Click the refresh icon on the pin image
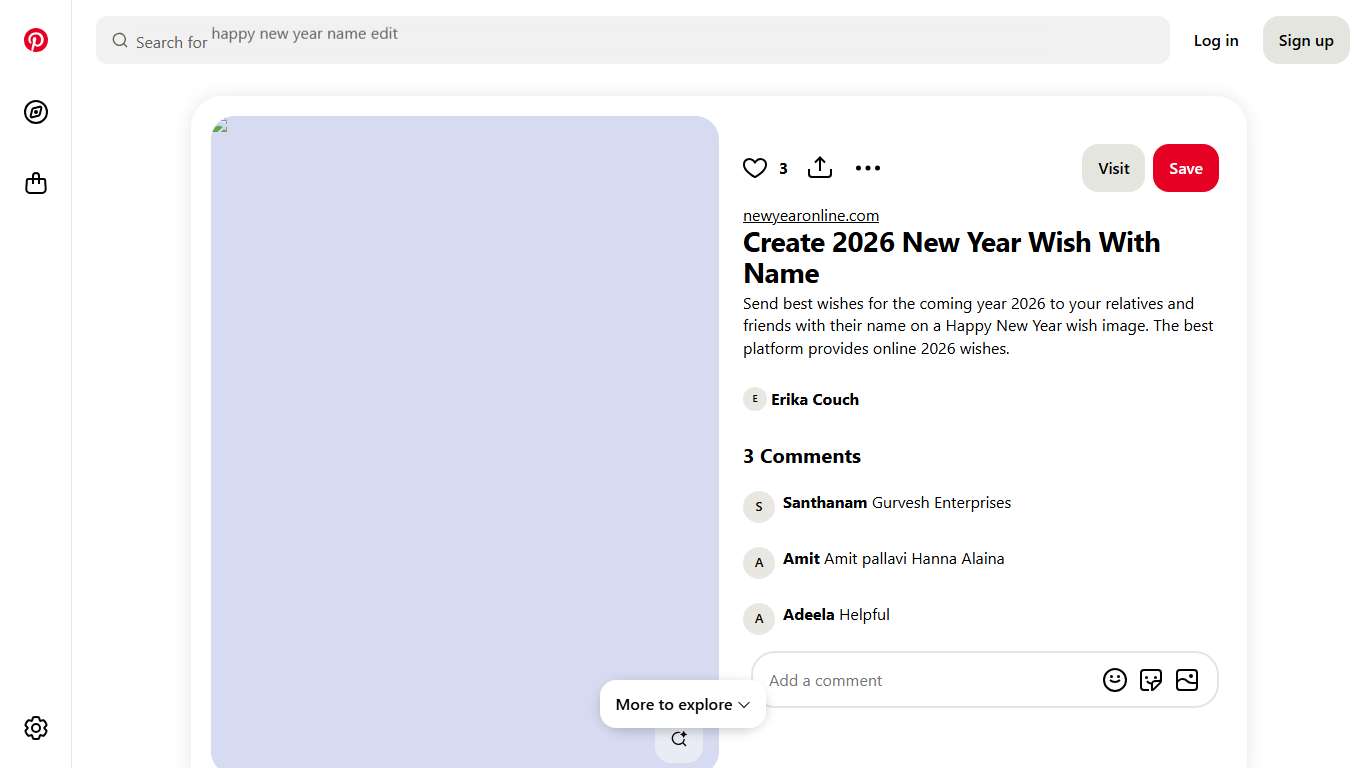The height and width of the screenshot is (768, 1366). tap(679, 738)
